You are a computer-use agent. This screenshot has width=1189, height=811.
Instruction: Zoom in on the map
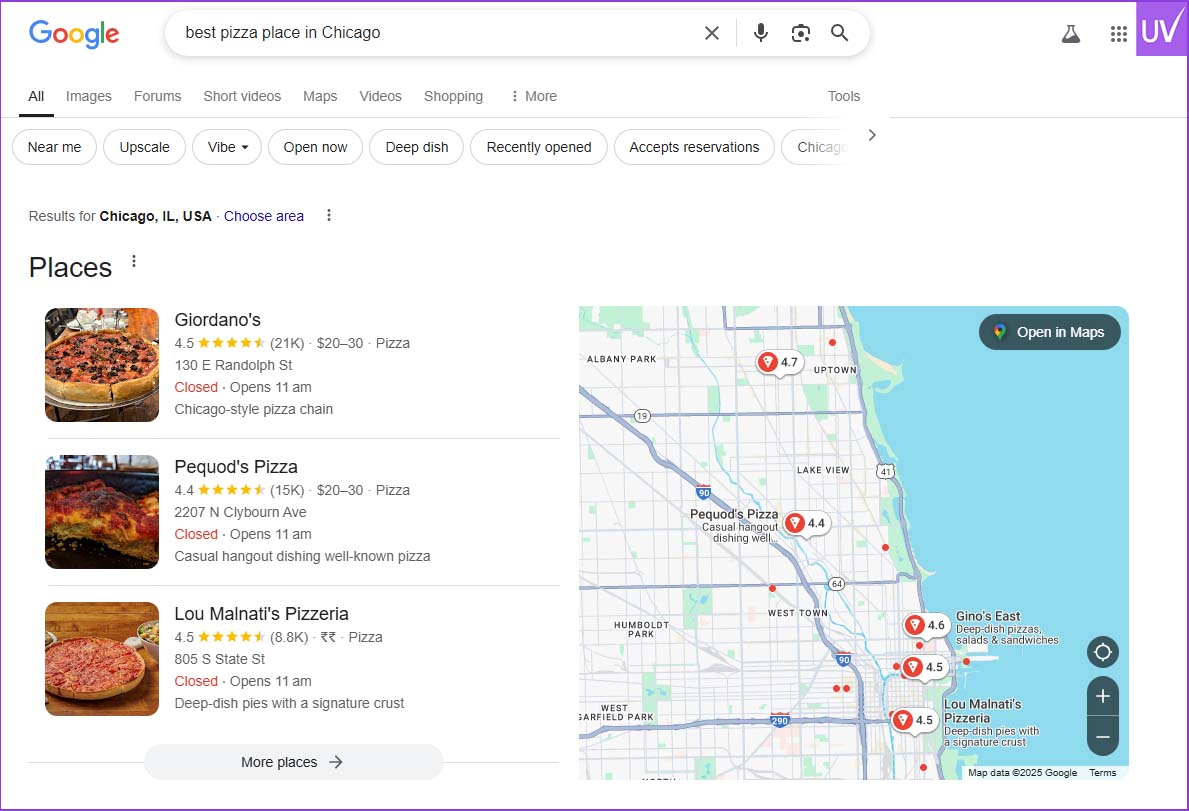(1103, 696)
